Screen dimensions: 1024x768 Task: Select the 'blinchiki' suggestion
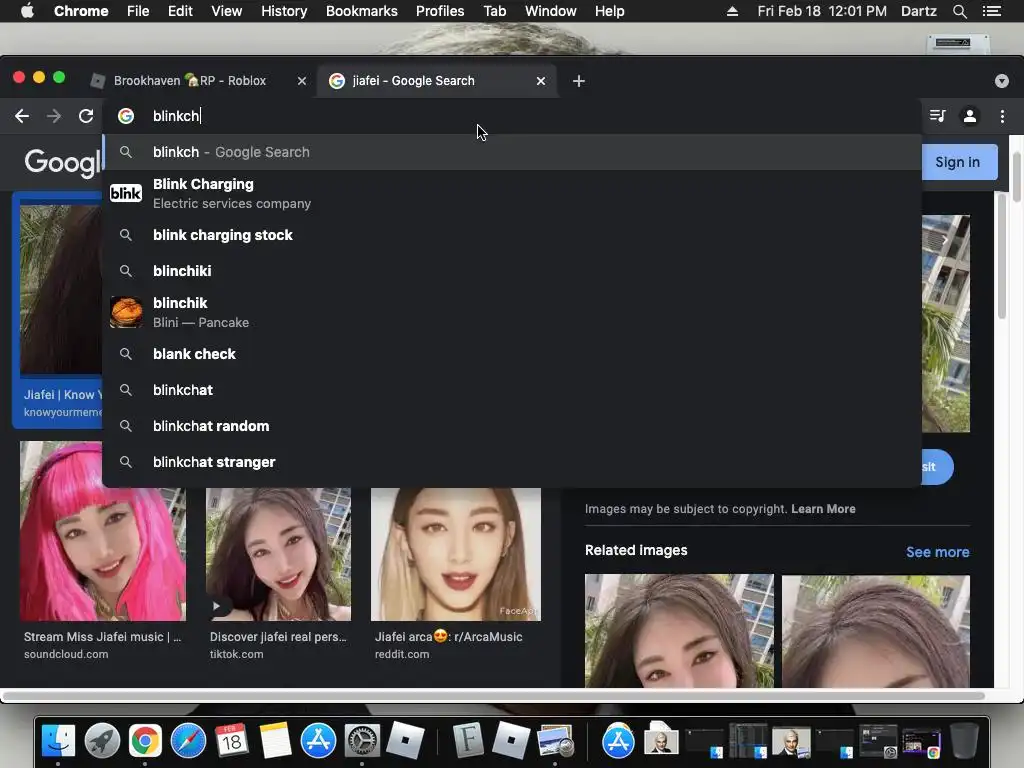point(512,271)
